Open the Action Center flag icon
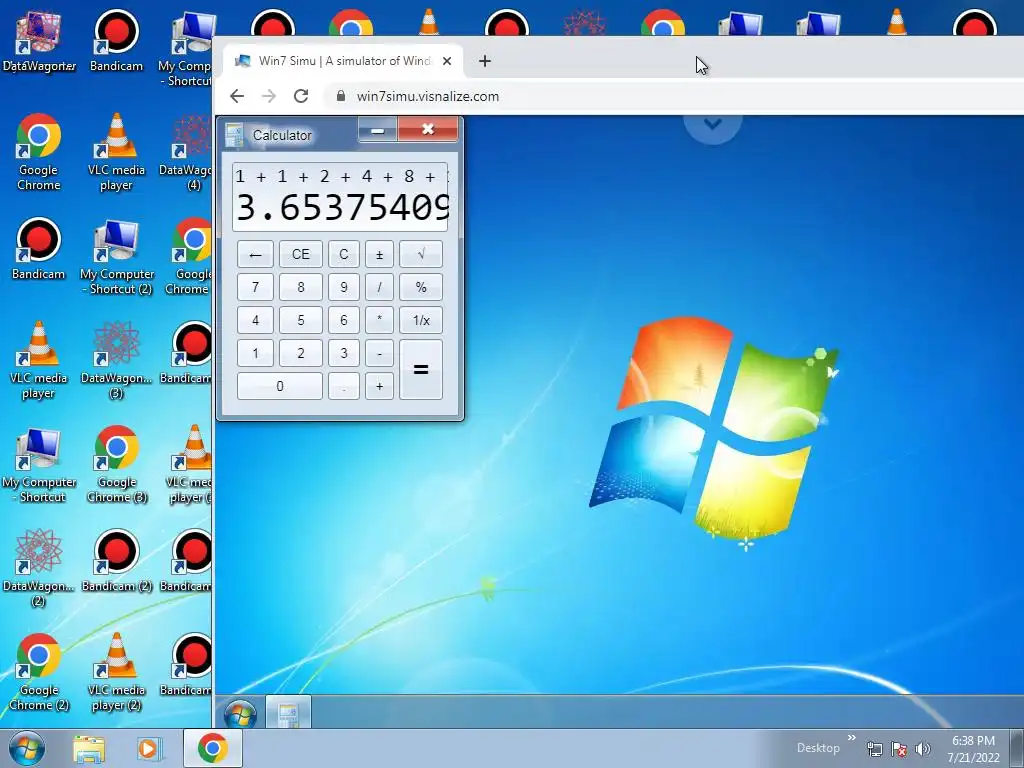 click(899, 750)
